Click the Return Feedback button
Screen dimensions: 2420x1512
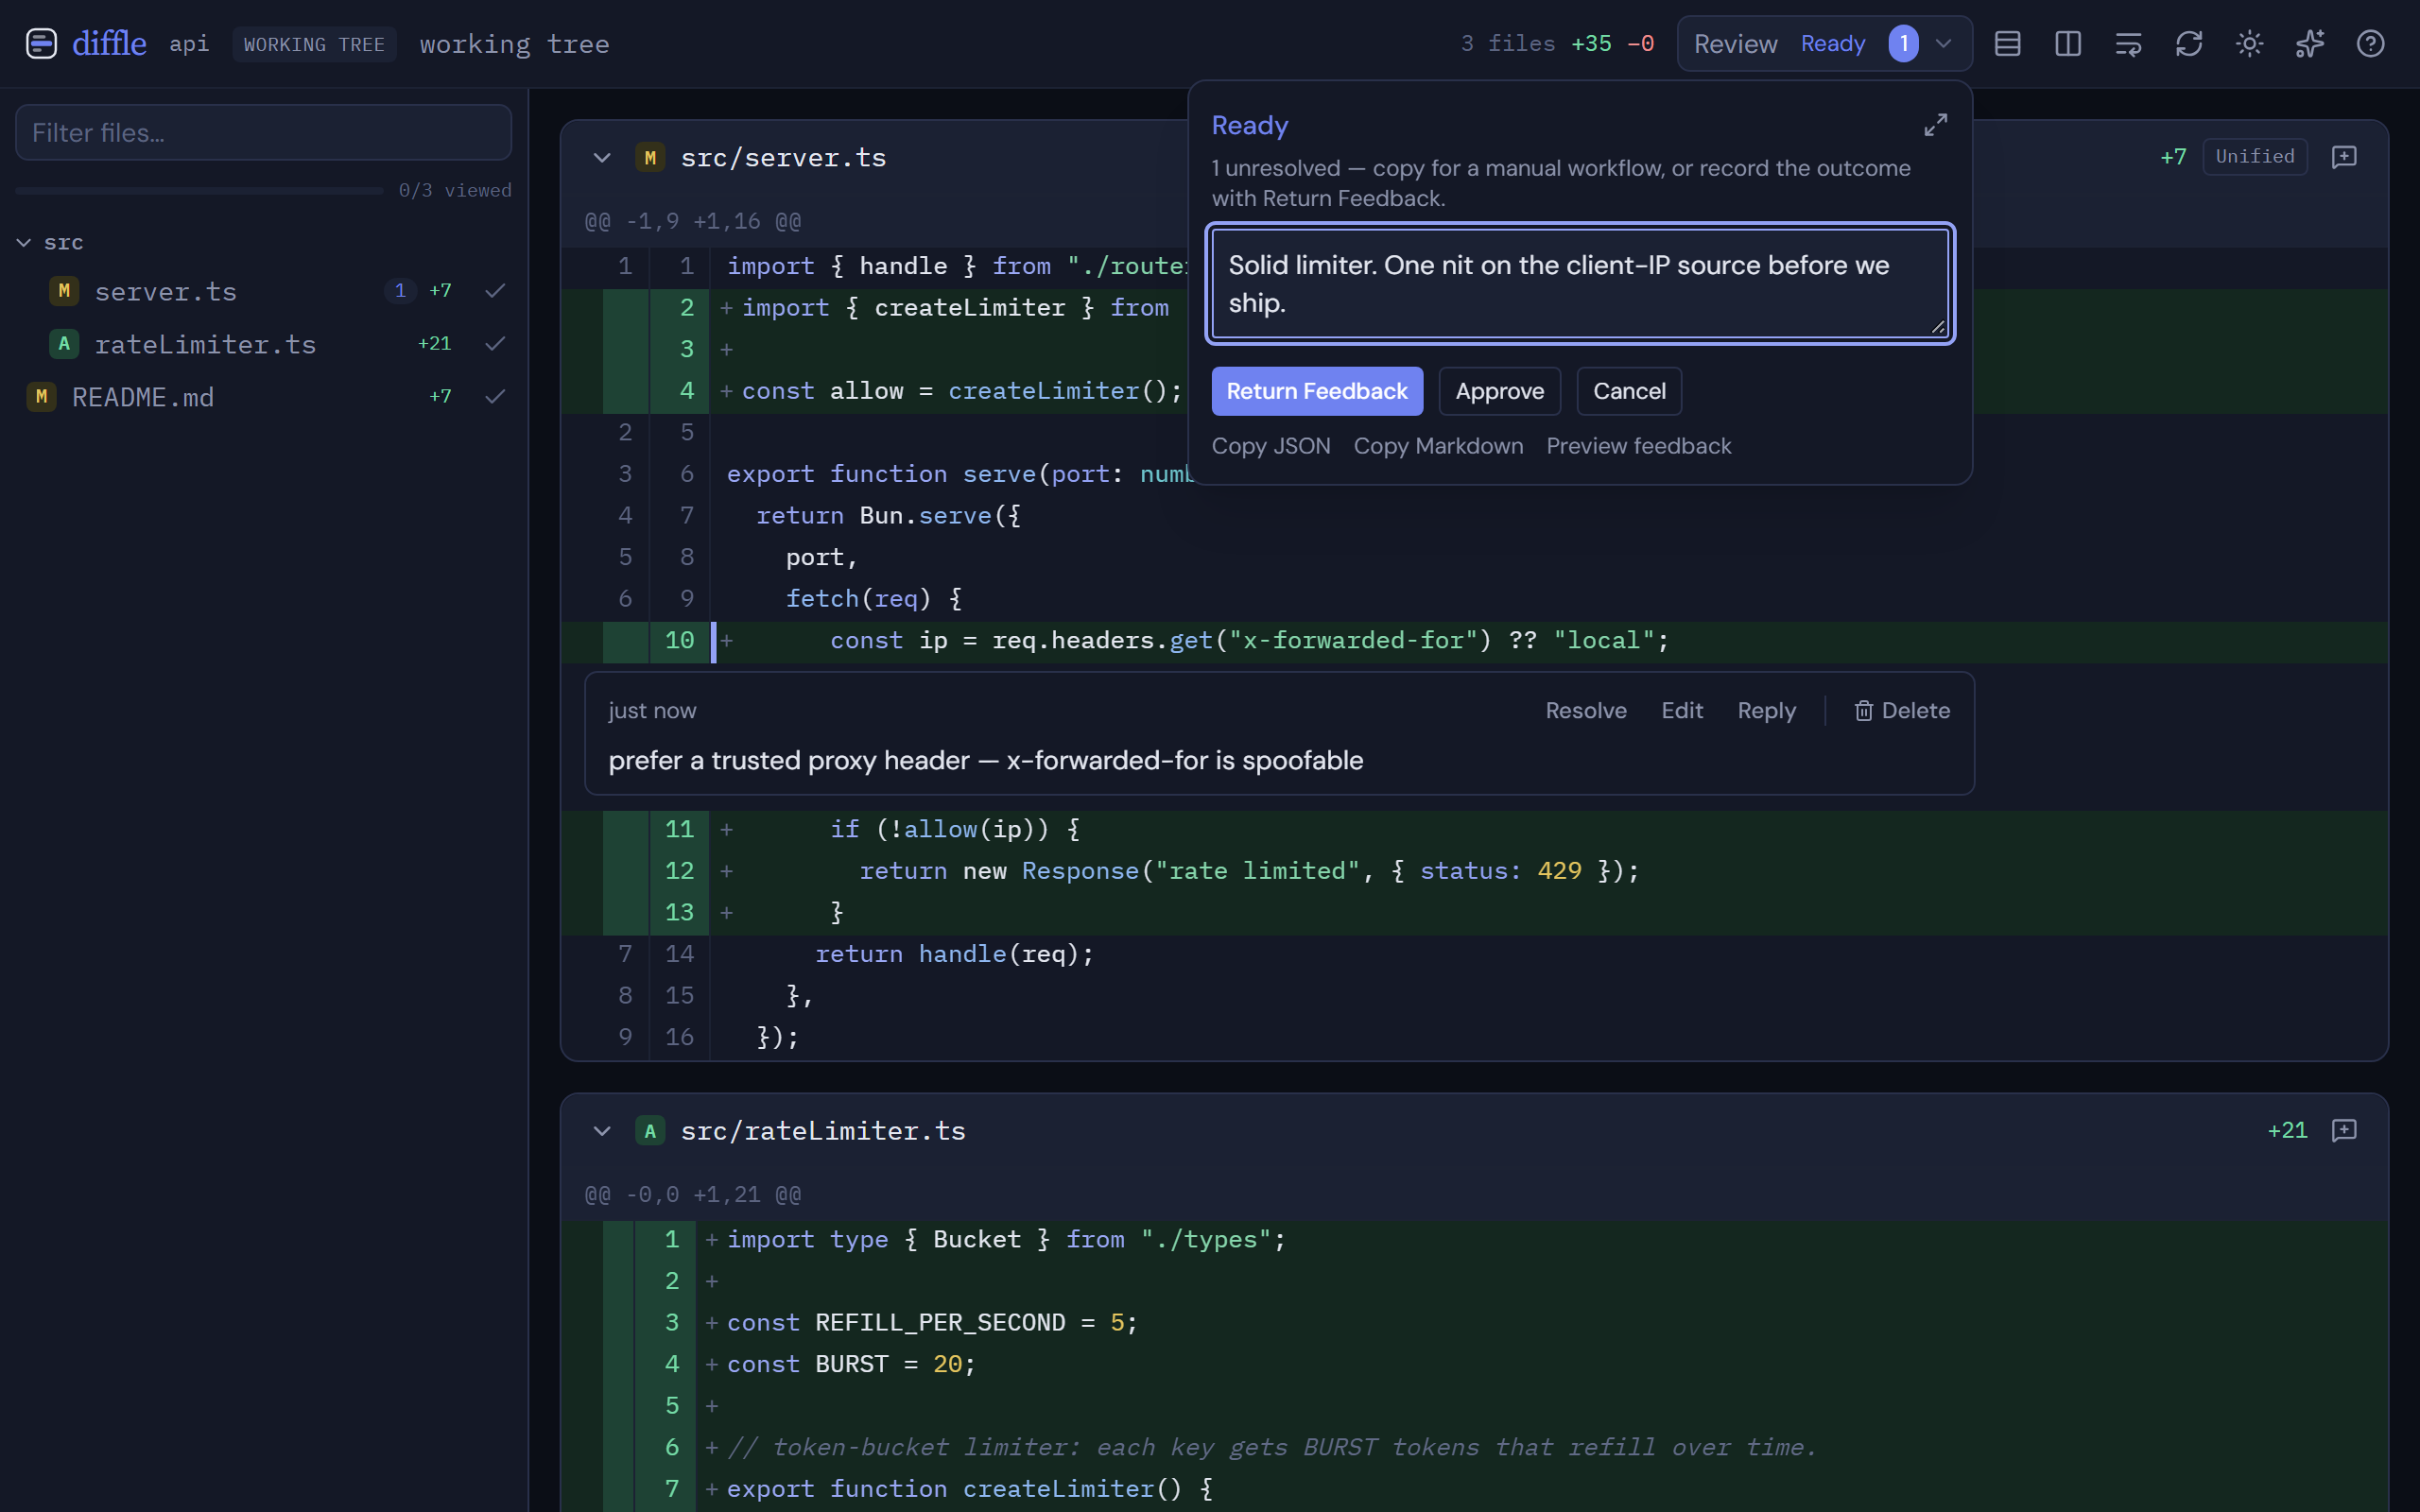[x=1317, y=391]
